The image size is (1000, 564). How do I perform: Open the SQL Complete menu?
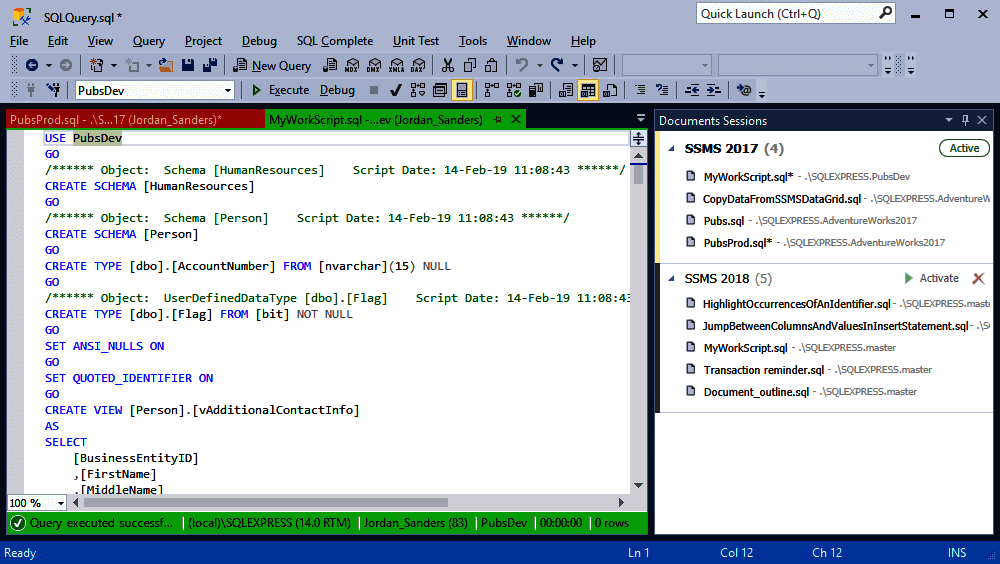[334, 41]
